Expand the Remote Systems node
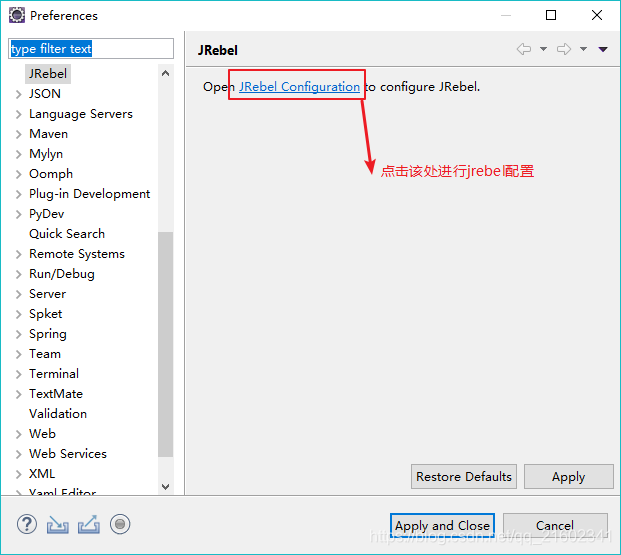This screenshot has height=555, width=621. [x=18, y=254]
